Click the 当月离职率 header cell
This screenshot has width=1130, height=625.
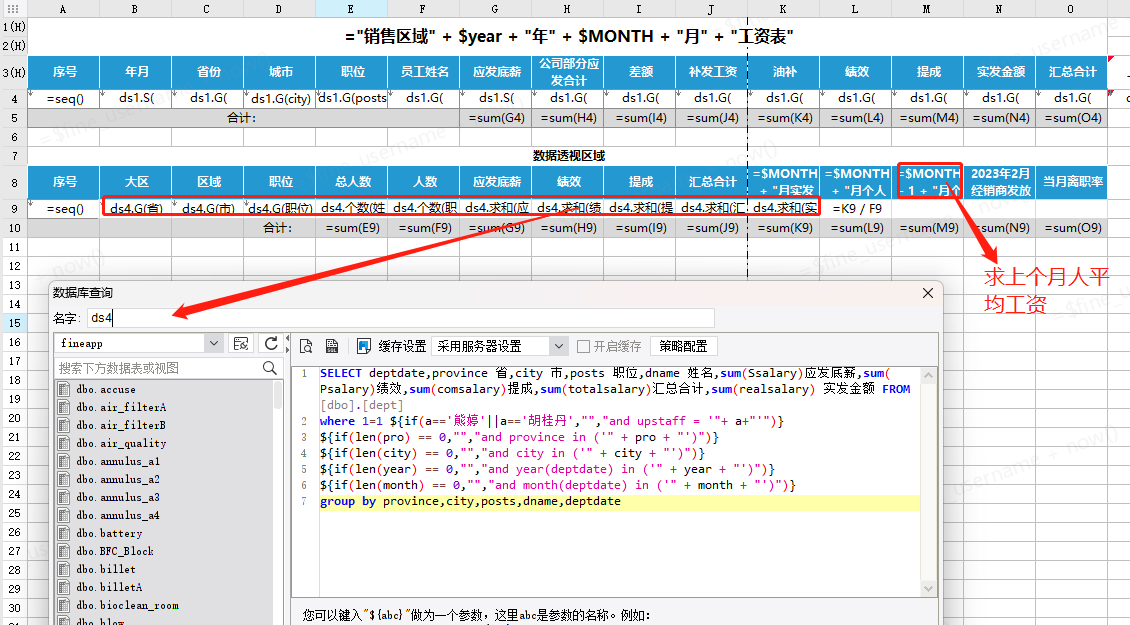1072,182
